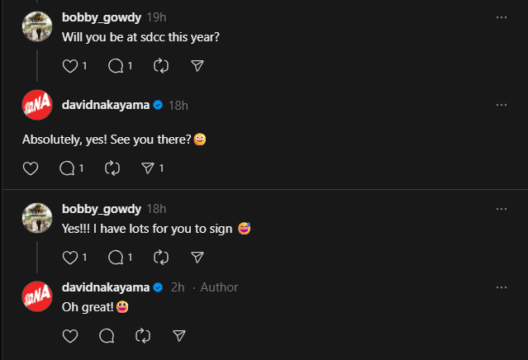The image size is (528, 360).
Task: Share the 'Absolutely, yes! See you there?' post
Action: (148, 168)
